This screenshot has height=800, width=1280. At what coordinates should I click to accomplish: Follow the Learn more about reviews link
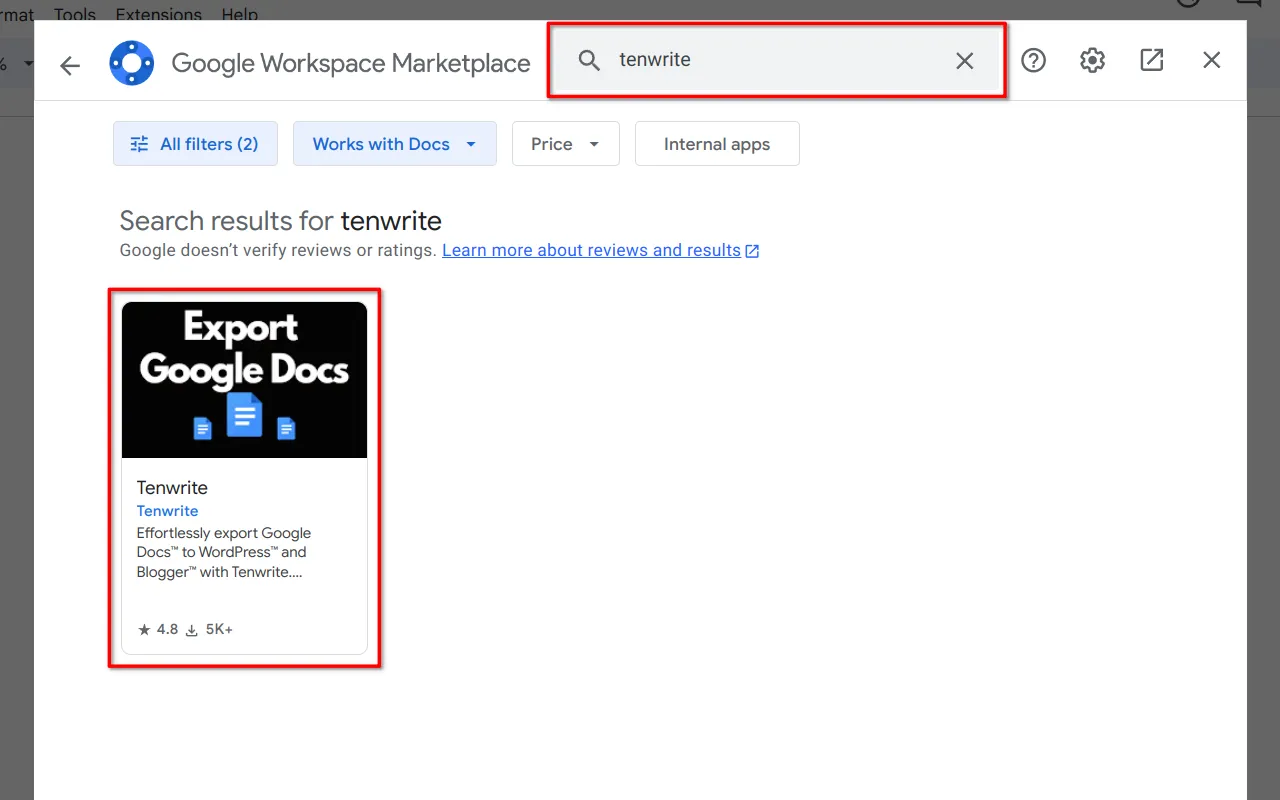click(590, 250)
